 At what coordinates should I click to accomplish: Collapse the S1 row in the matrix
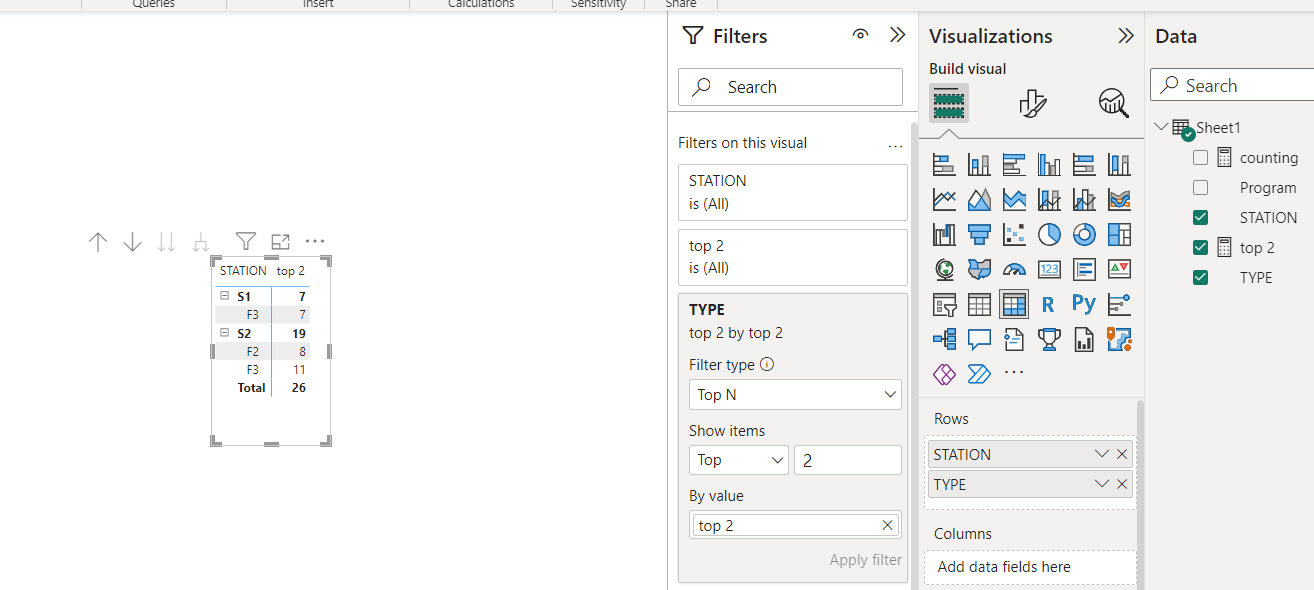(225, 296)
